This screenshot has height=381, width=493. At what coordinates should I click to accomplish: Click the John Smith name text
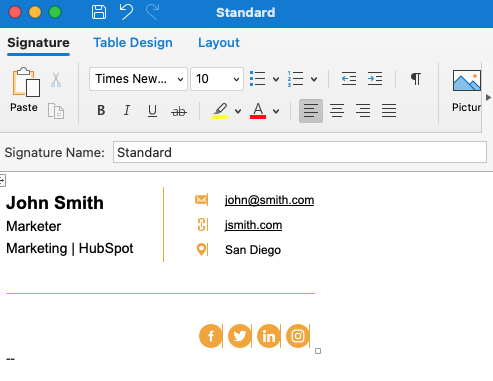pos(55,203)
